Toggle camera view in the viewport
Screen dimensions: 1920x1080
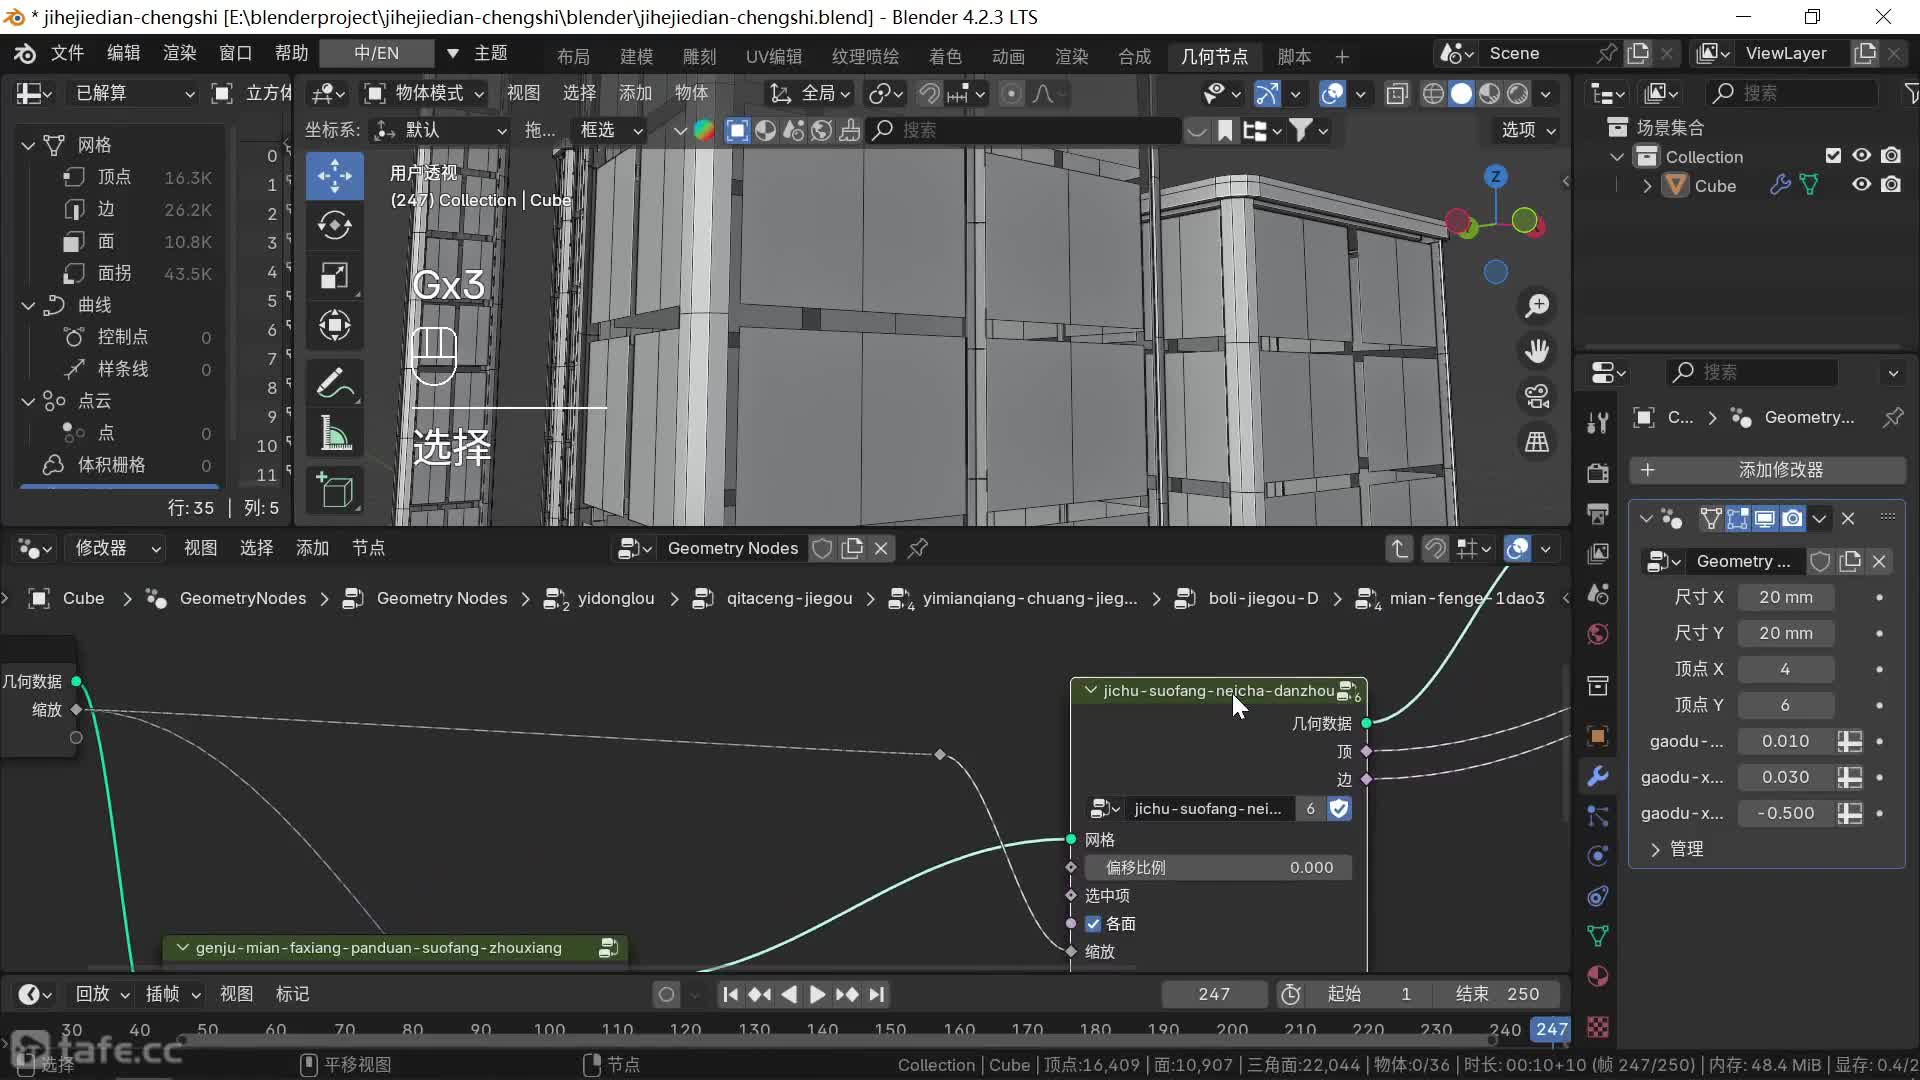coord(1537,396)
